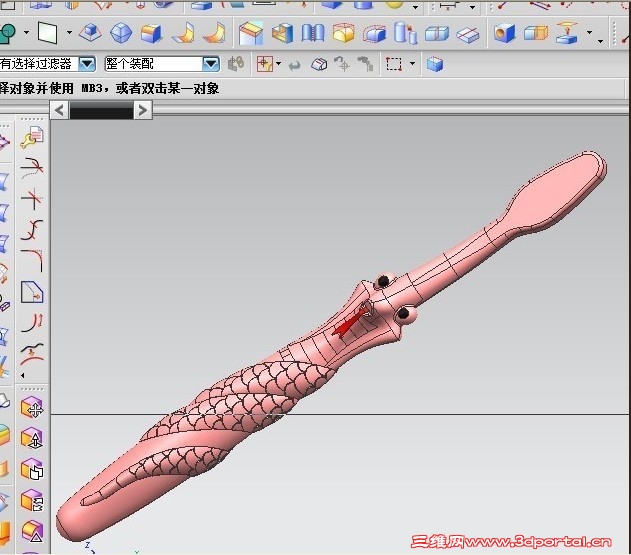This screenshot has height=555, width=631.
Task: Expand the 整个装配 scope dropdown
Action: point(211,64)
